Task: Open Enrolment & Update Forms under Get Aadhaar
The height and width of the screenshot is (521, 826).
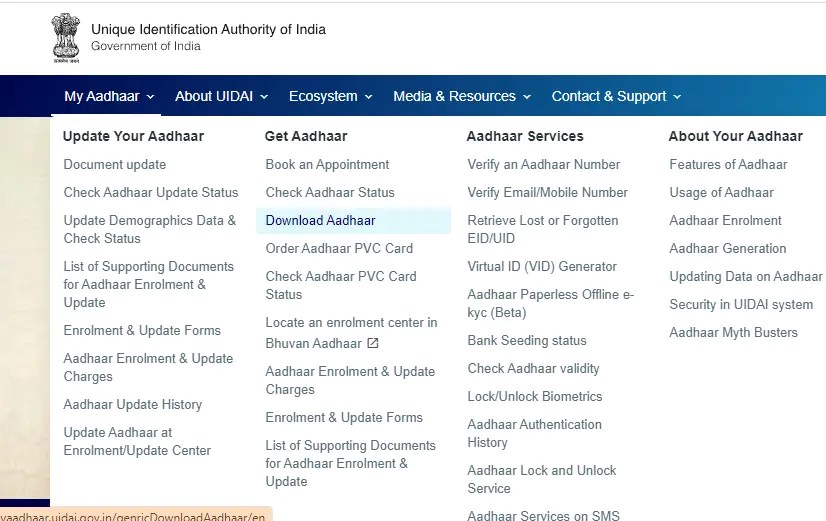Action: point(344,417)
